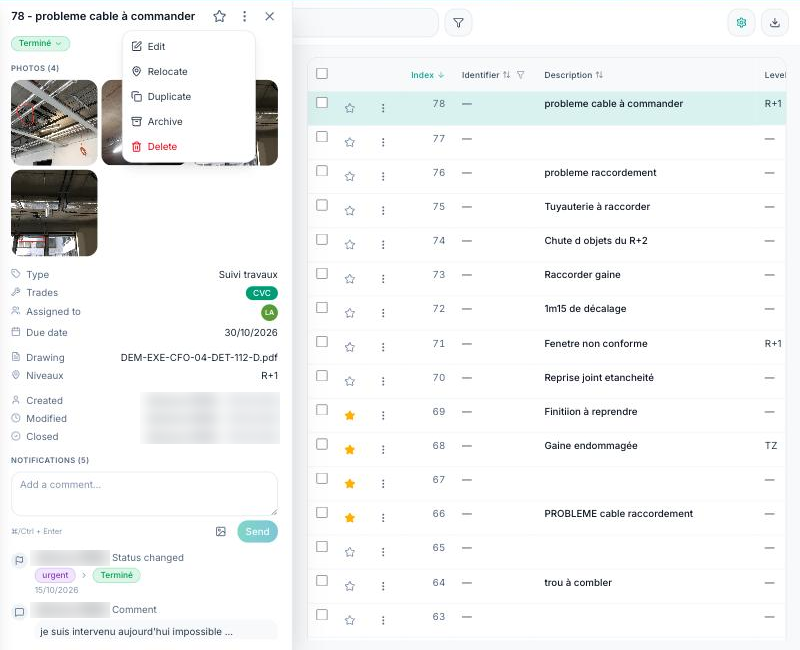Check the checkbox for row 77
The width and height of the screenshot is (800, 650).
[322, 137]
